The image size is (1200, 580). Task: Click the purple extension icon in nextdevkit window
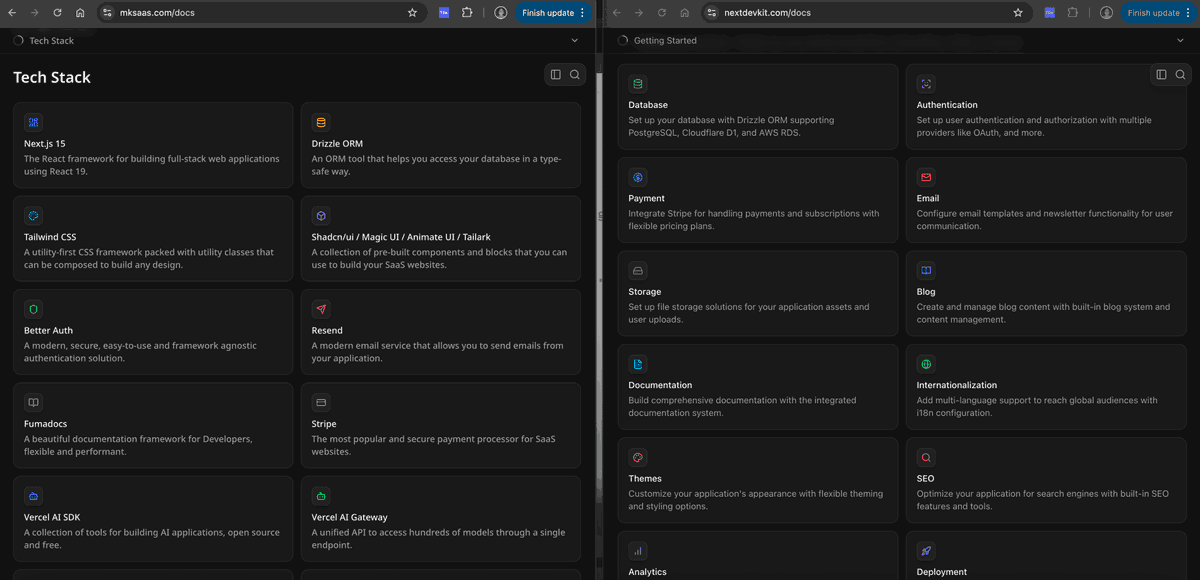1049,13
